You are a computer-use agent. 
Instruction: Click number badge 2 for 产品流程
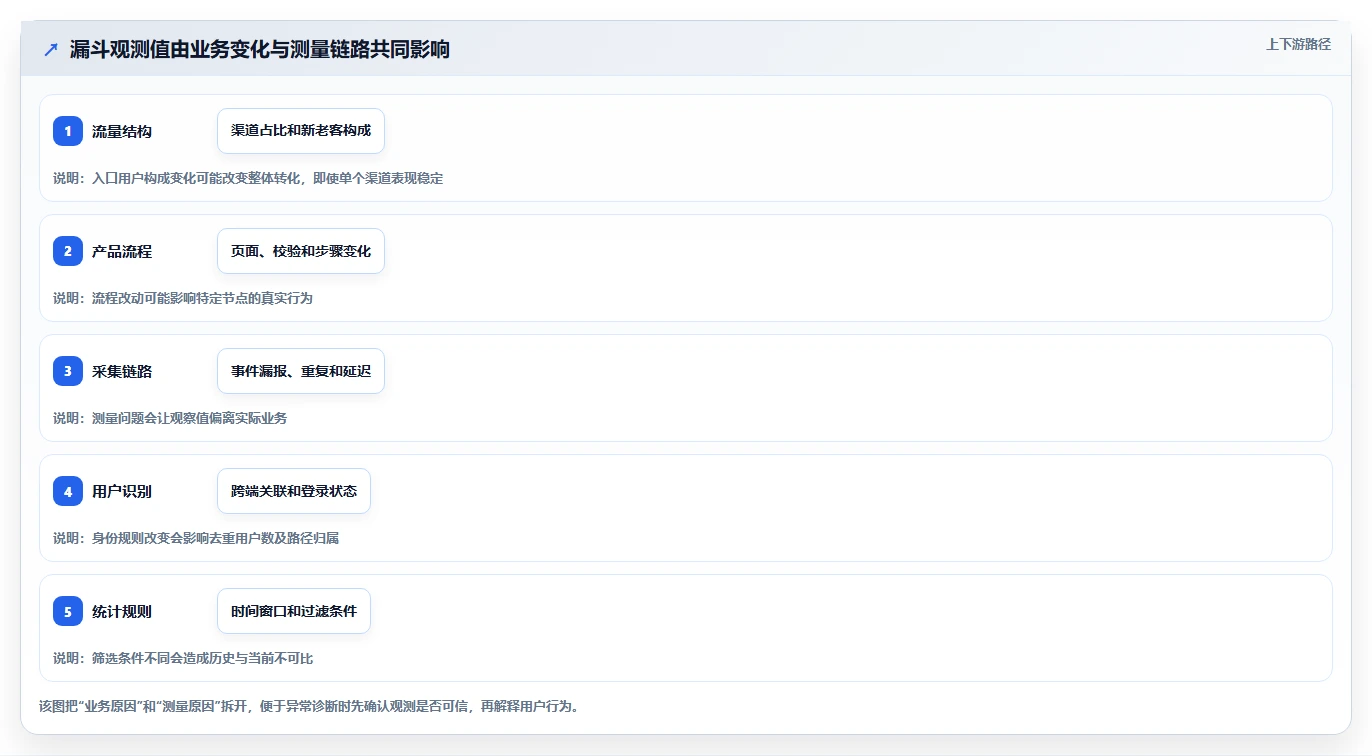(68, 251)
